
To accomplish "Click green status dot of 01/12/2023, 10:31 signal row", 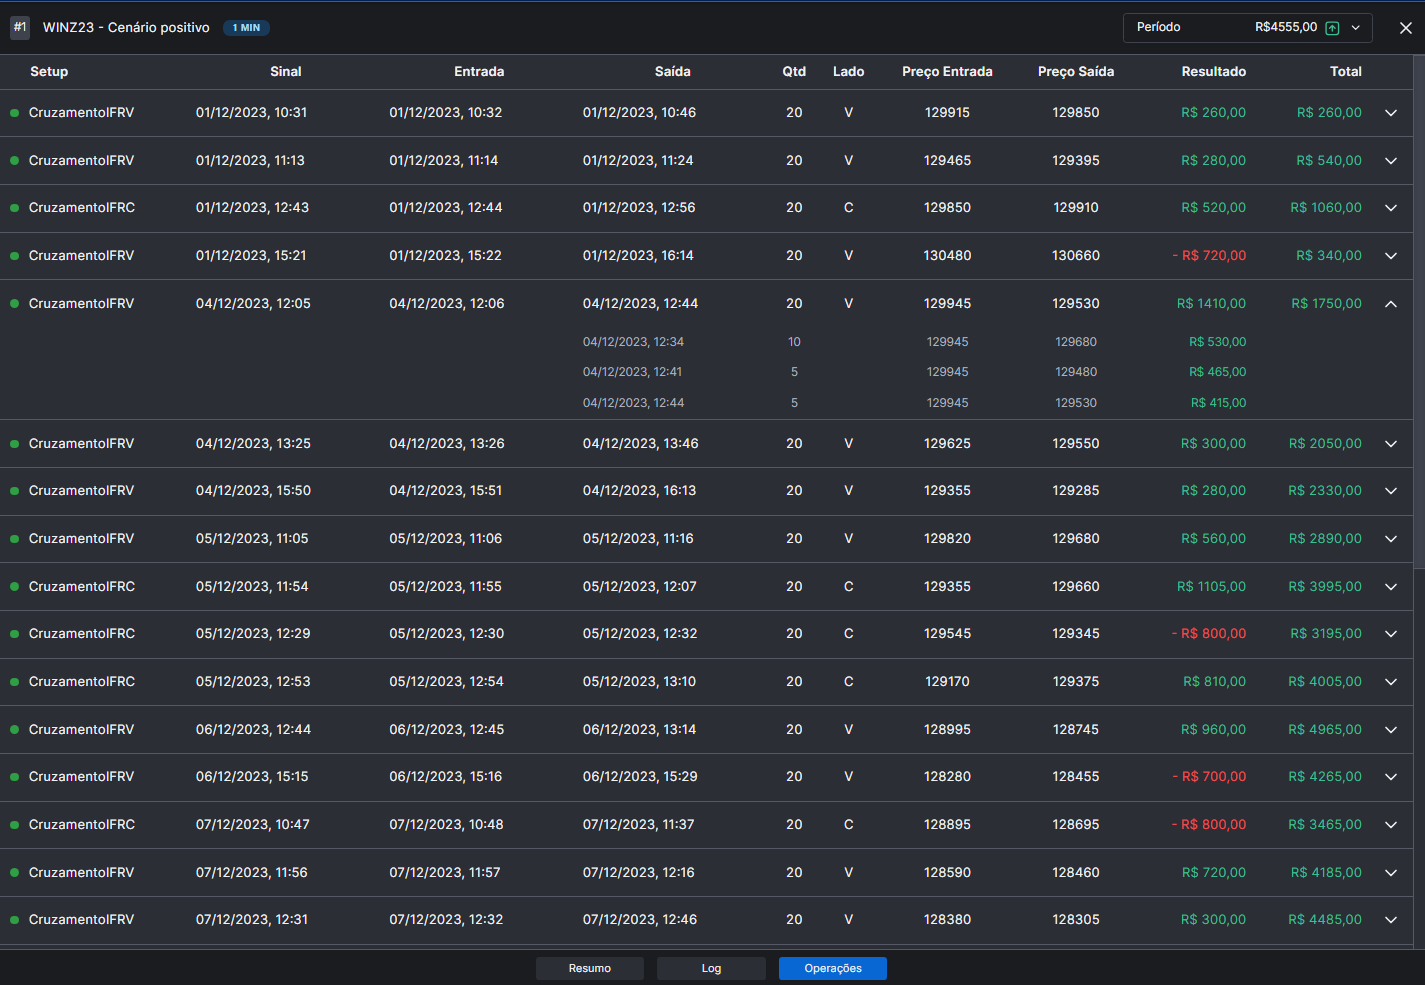I will [15, 113].
